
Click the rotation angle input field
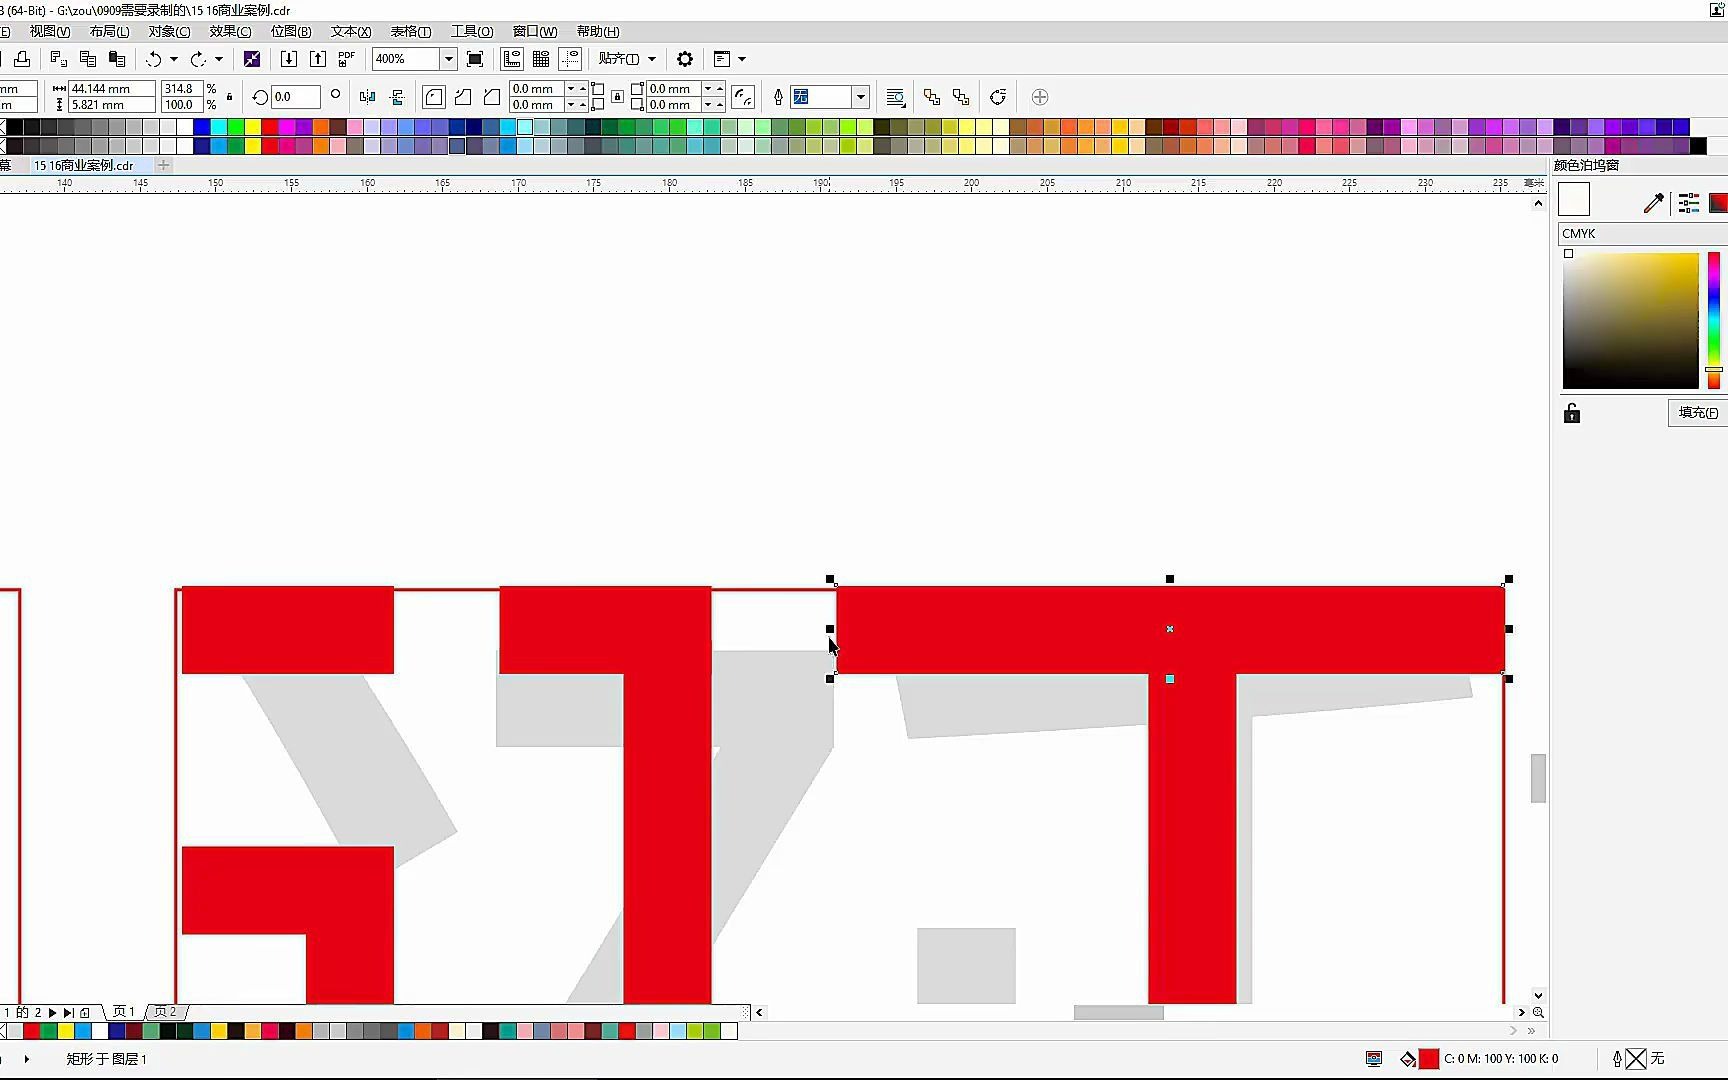point(296,97)
